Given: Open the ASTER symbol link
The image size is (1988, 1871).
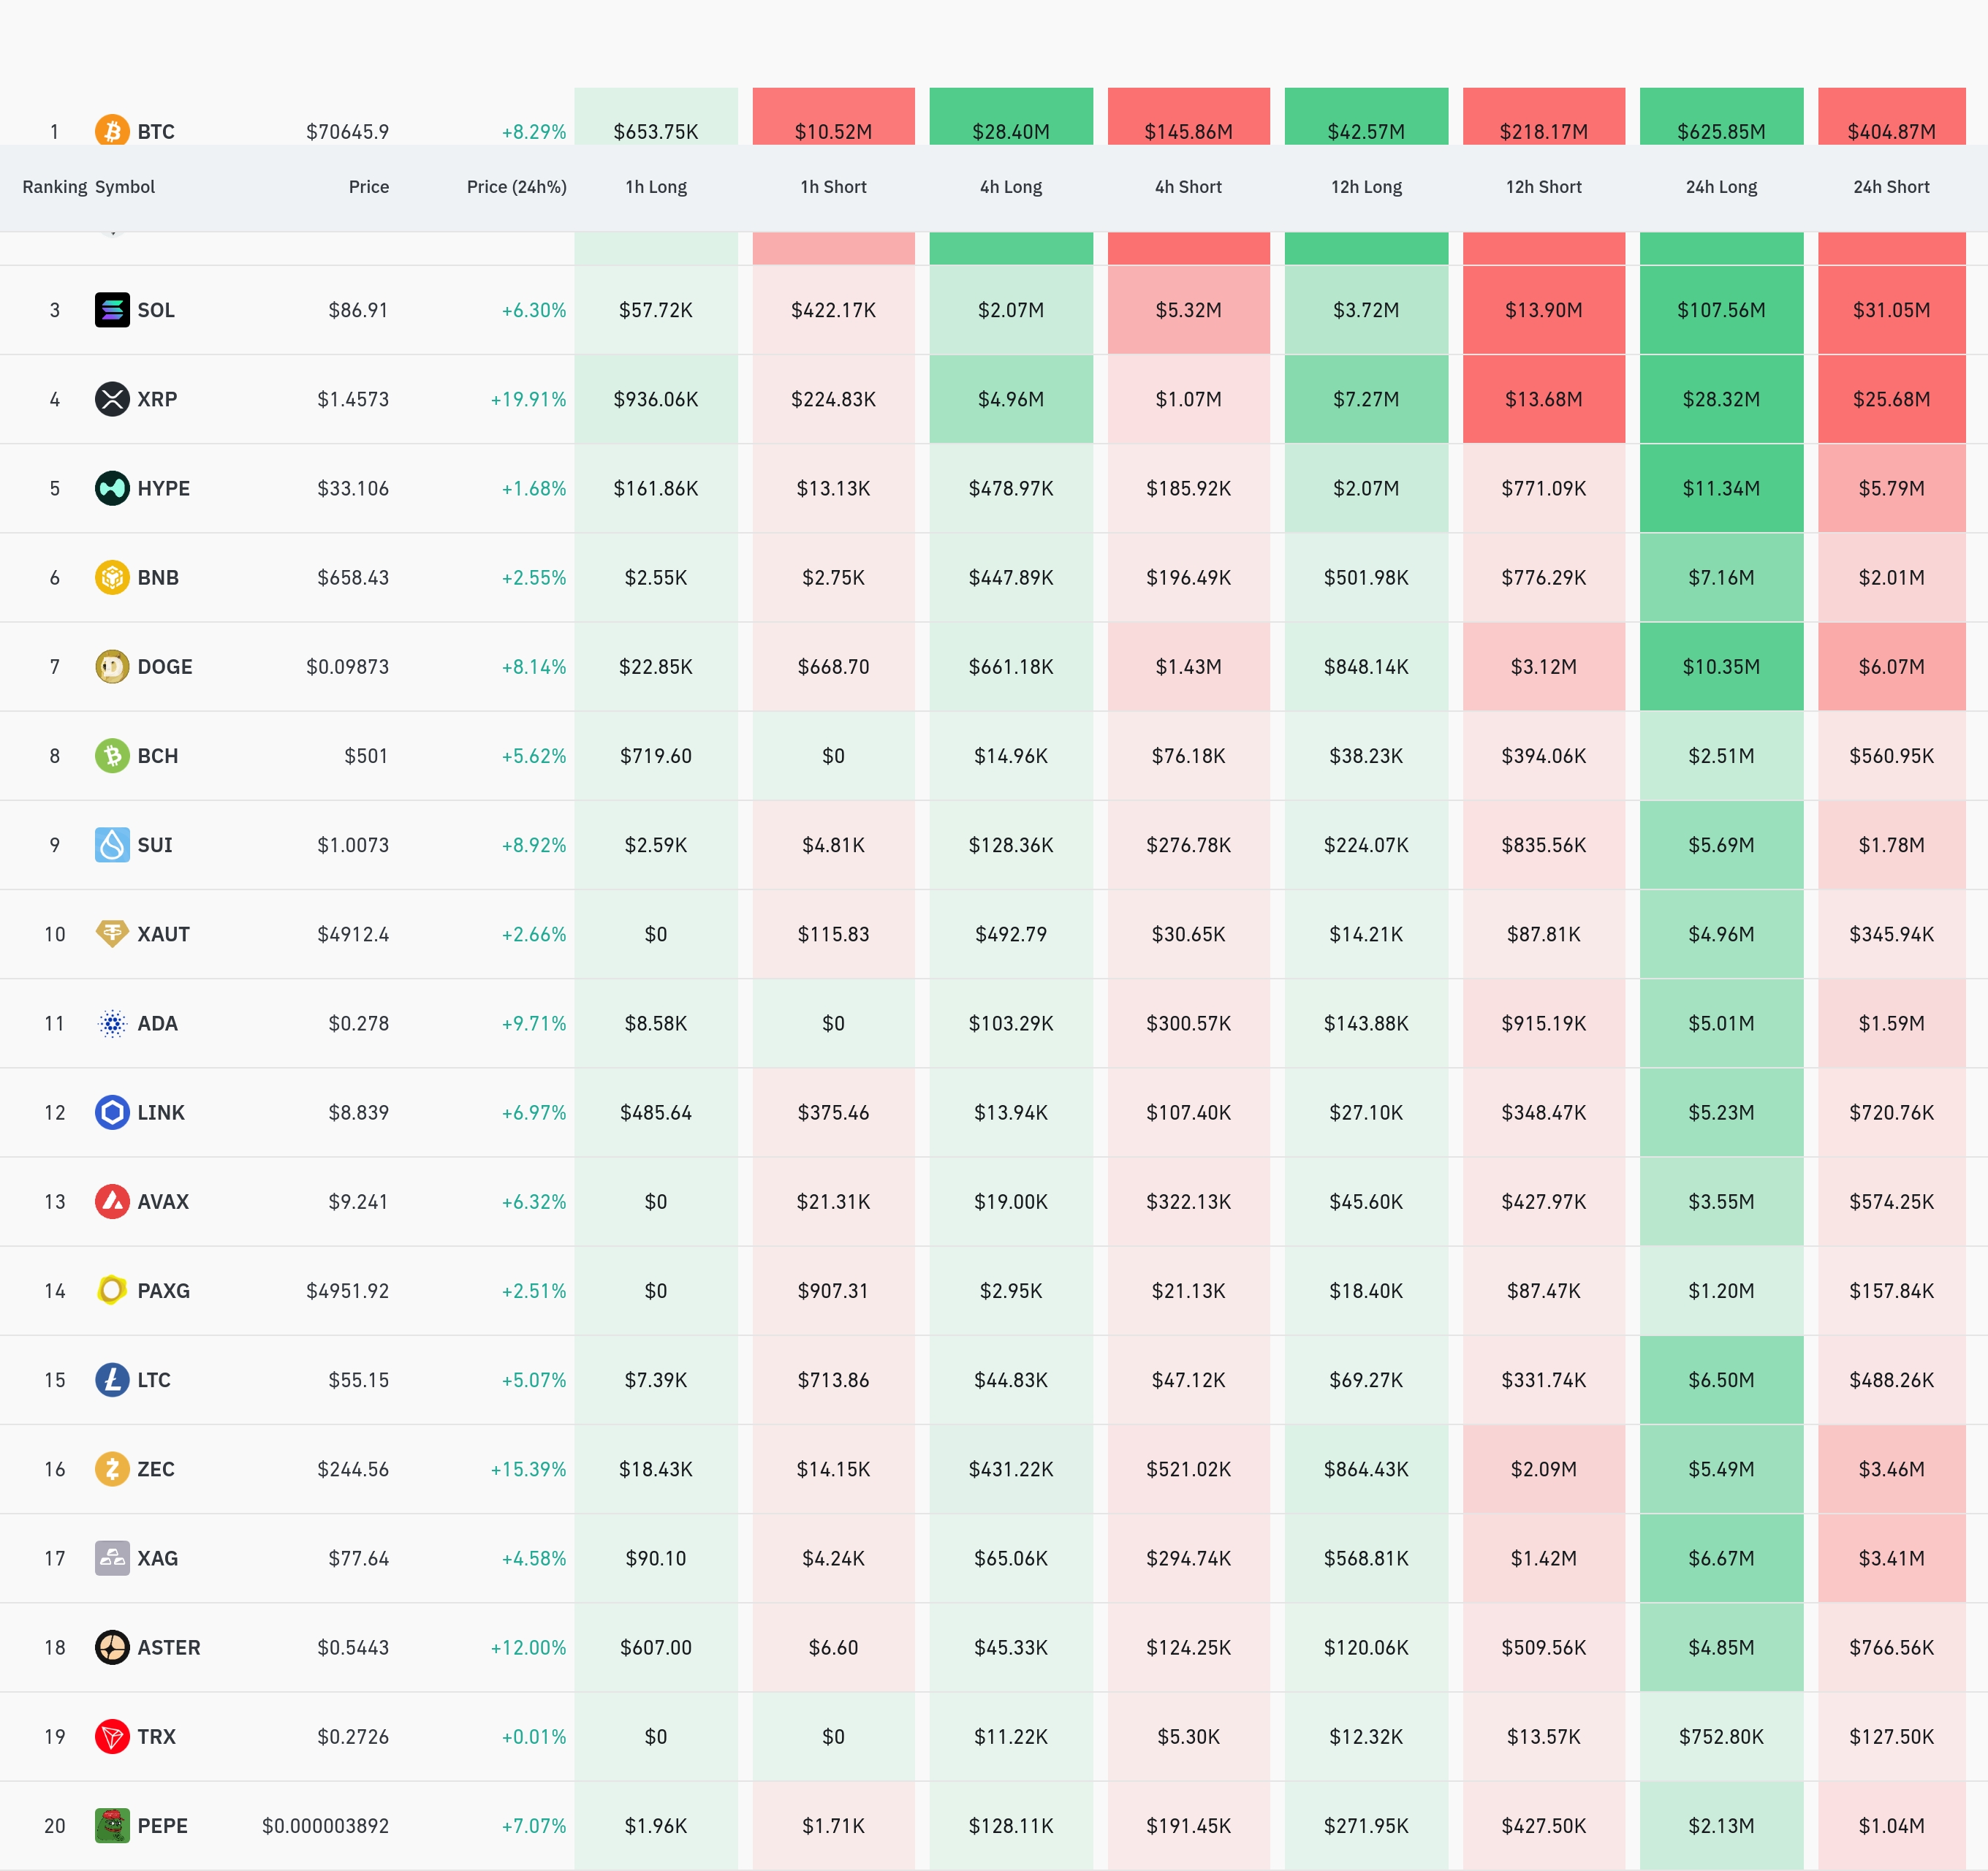Looking at the screenshot, I should click(168, 1647).
